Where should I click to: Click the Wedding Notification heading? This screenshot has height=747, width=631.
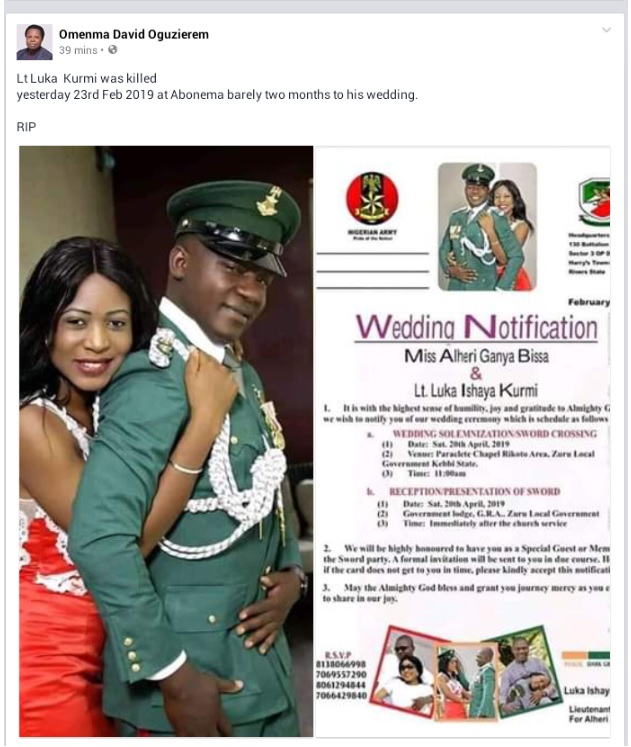click(477, 327)
